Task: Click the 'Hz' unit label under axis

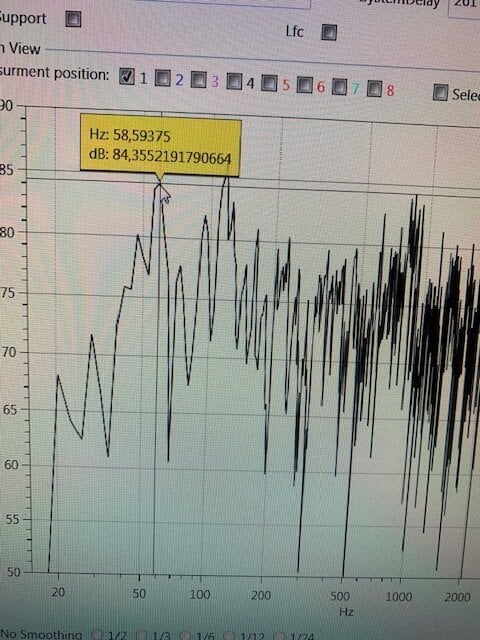Action: (346, 612)
